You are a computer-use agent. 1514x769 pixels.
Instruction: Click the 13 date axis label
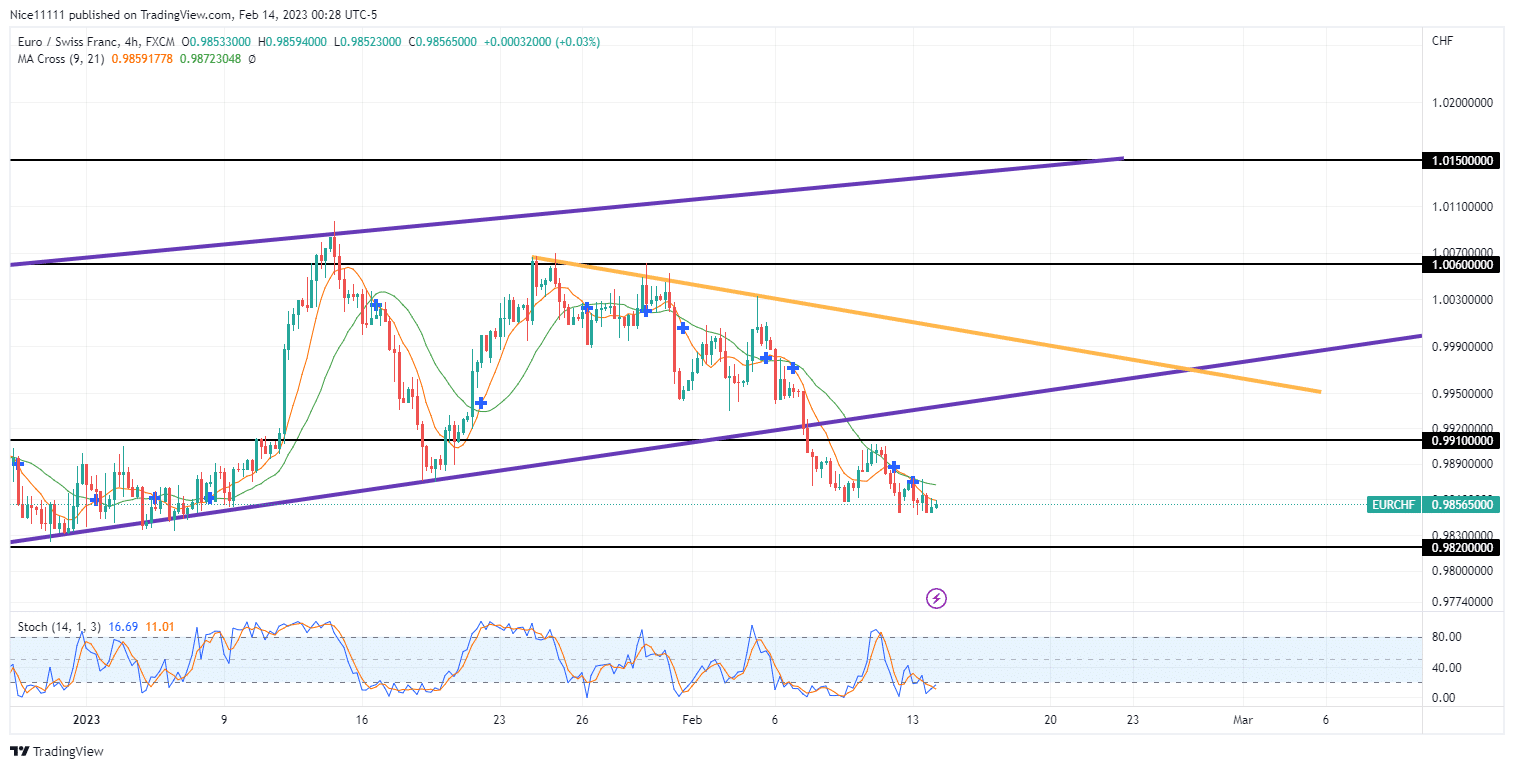[913, 719]
